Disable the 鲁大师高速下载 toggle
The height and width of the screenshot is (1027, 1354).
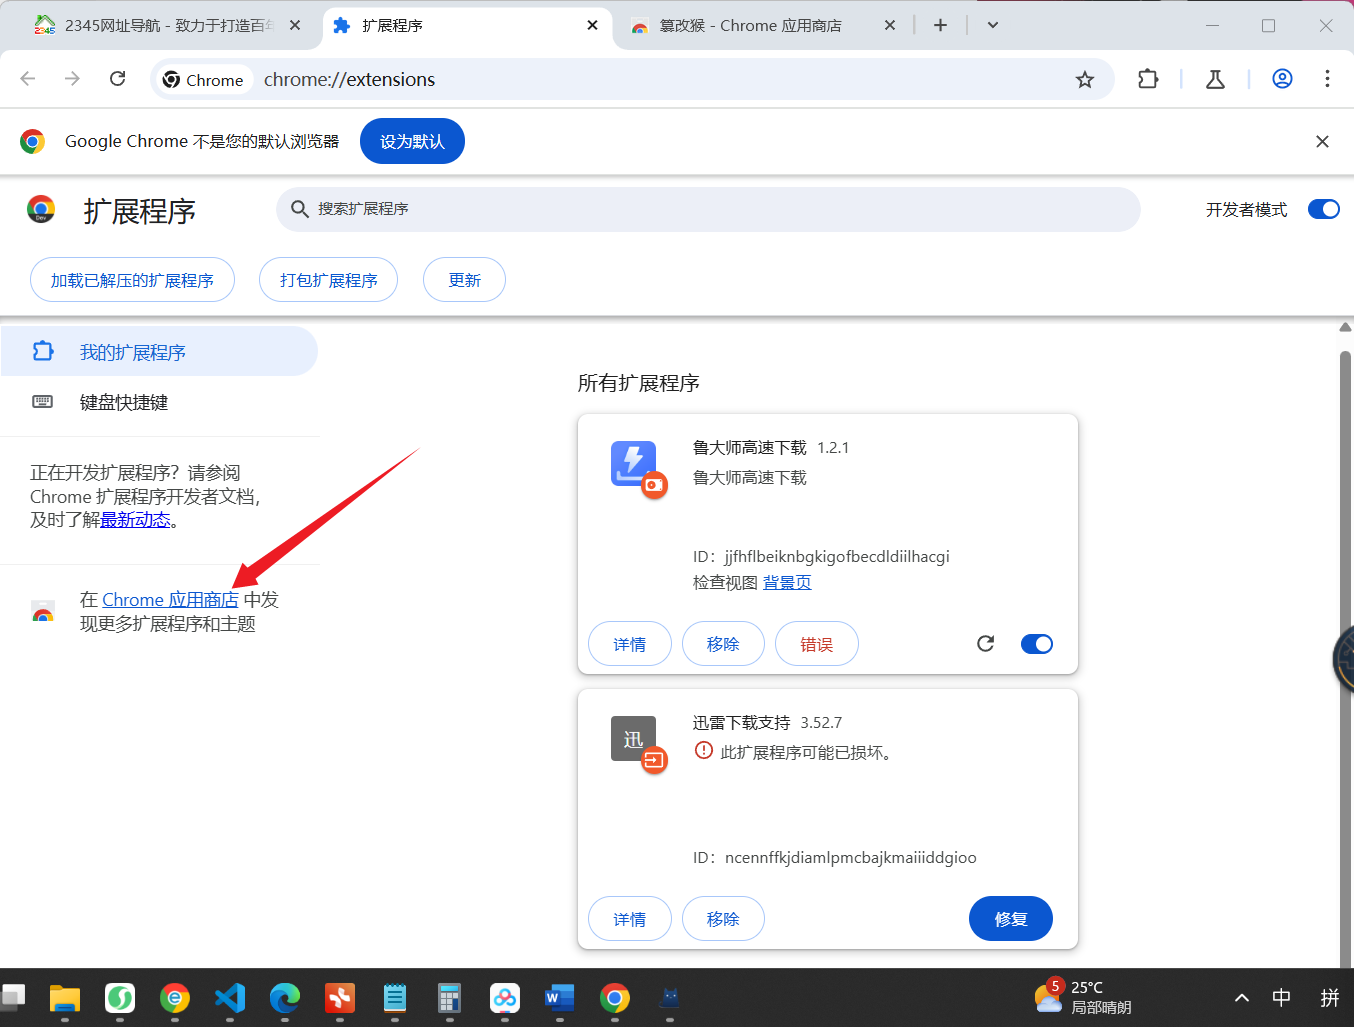click(x=1037, y=644)
